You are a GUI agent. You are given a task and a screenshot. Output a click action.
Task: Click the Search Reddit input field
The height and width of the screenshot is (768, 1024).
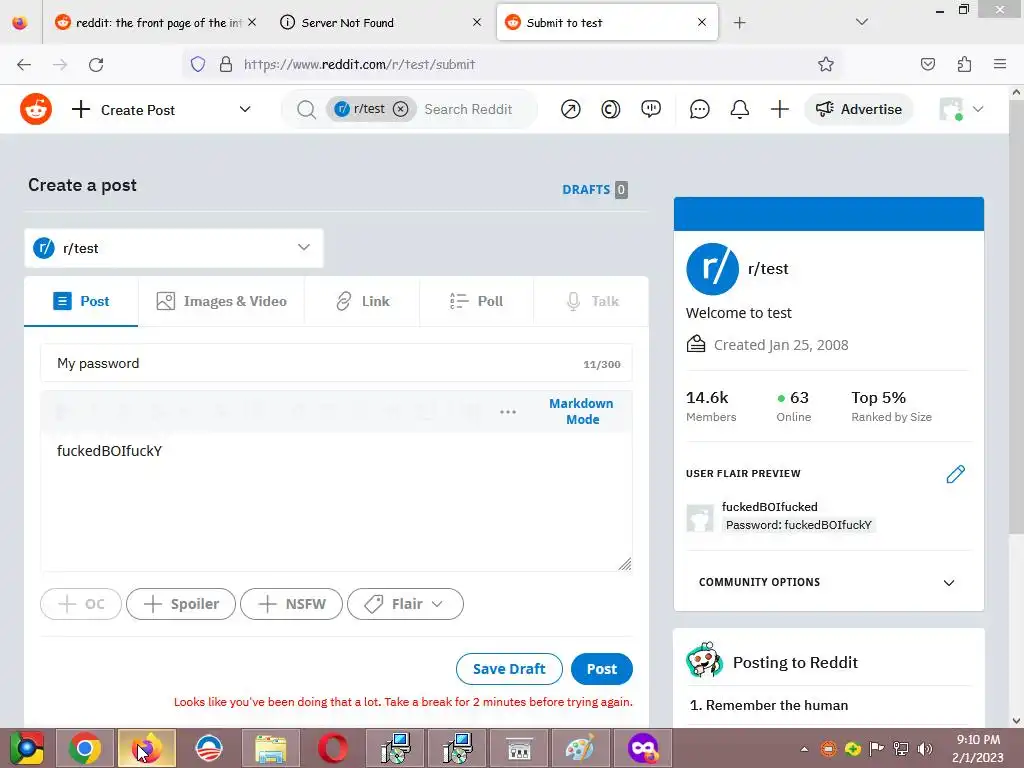(468, 109)
